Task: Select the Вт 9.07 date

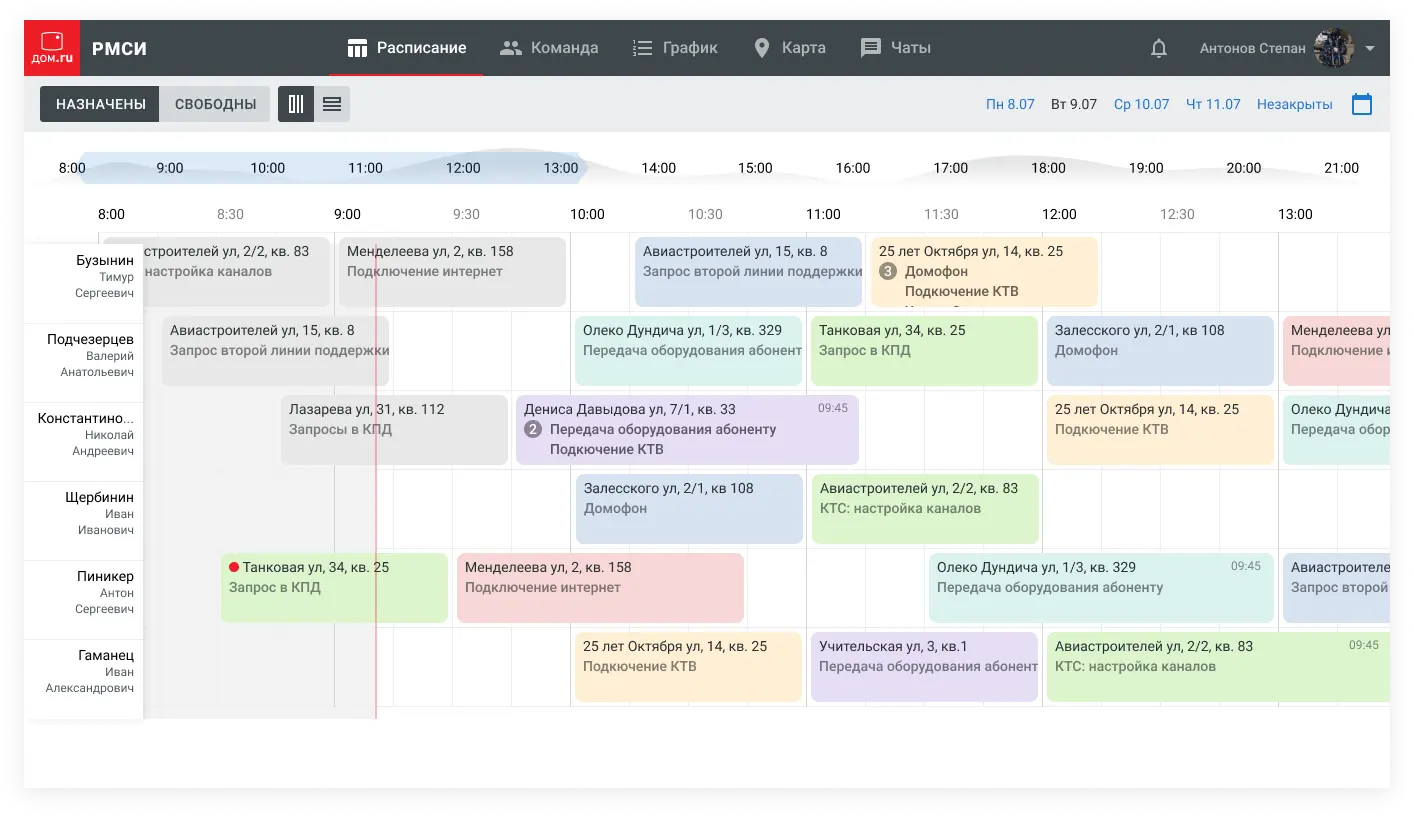Action: click(x=1074, y=104)
